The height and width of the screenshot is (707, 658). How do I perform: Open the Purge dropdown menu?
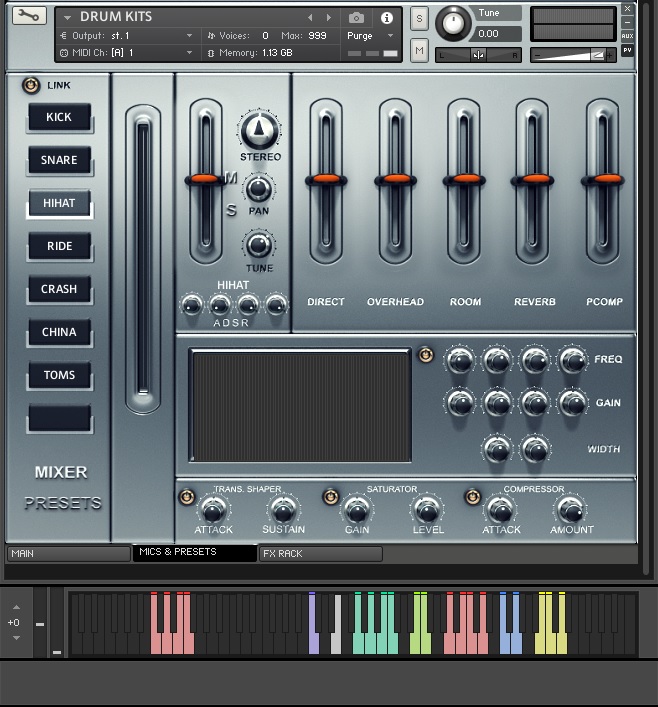(x=391, y=36)
